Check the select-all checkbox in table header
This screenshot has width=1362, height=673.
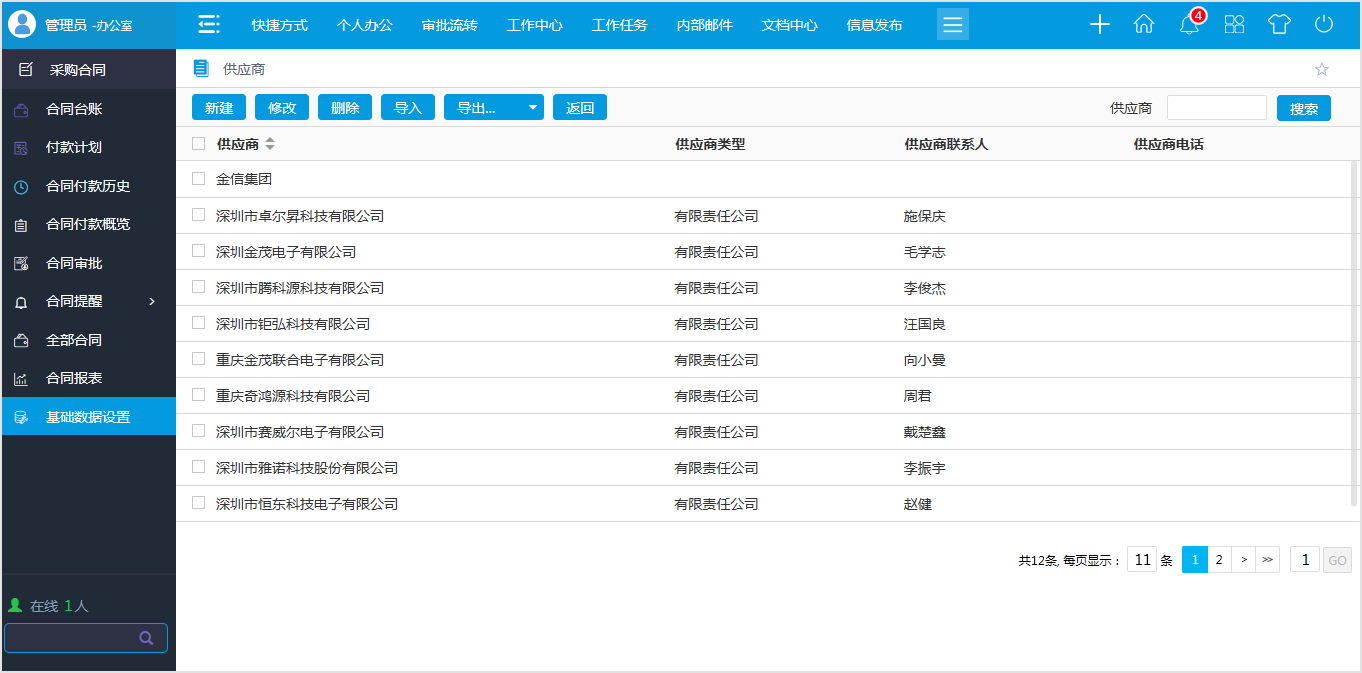pyautogui.click(x=197, y=143)
